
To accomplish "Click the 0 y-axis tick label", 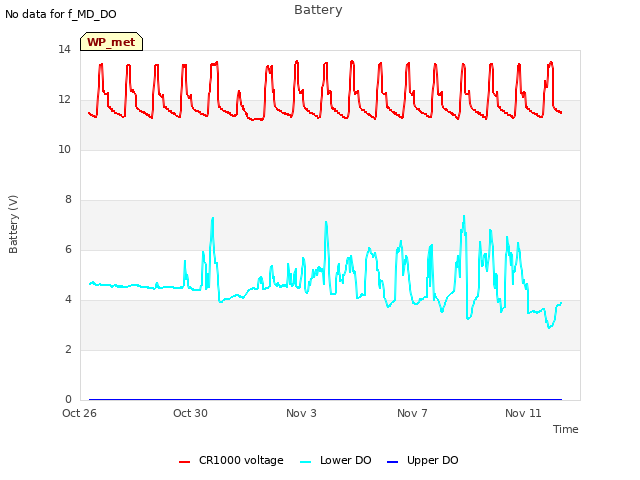I will tap(68, 400).
